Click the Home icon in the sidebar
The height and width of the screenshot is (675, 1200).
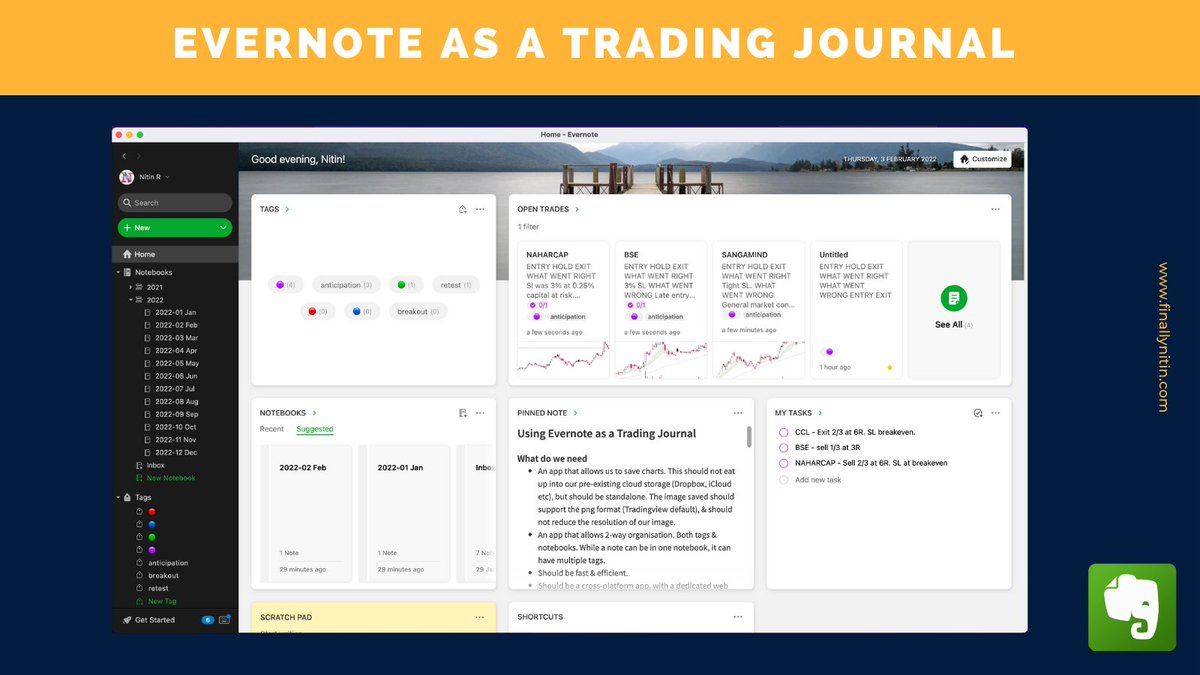pyautogui.click(x=127, y=254)
